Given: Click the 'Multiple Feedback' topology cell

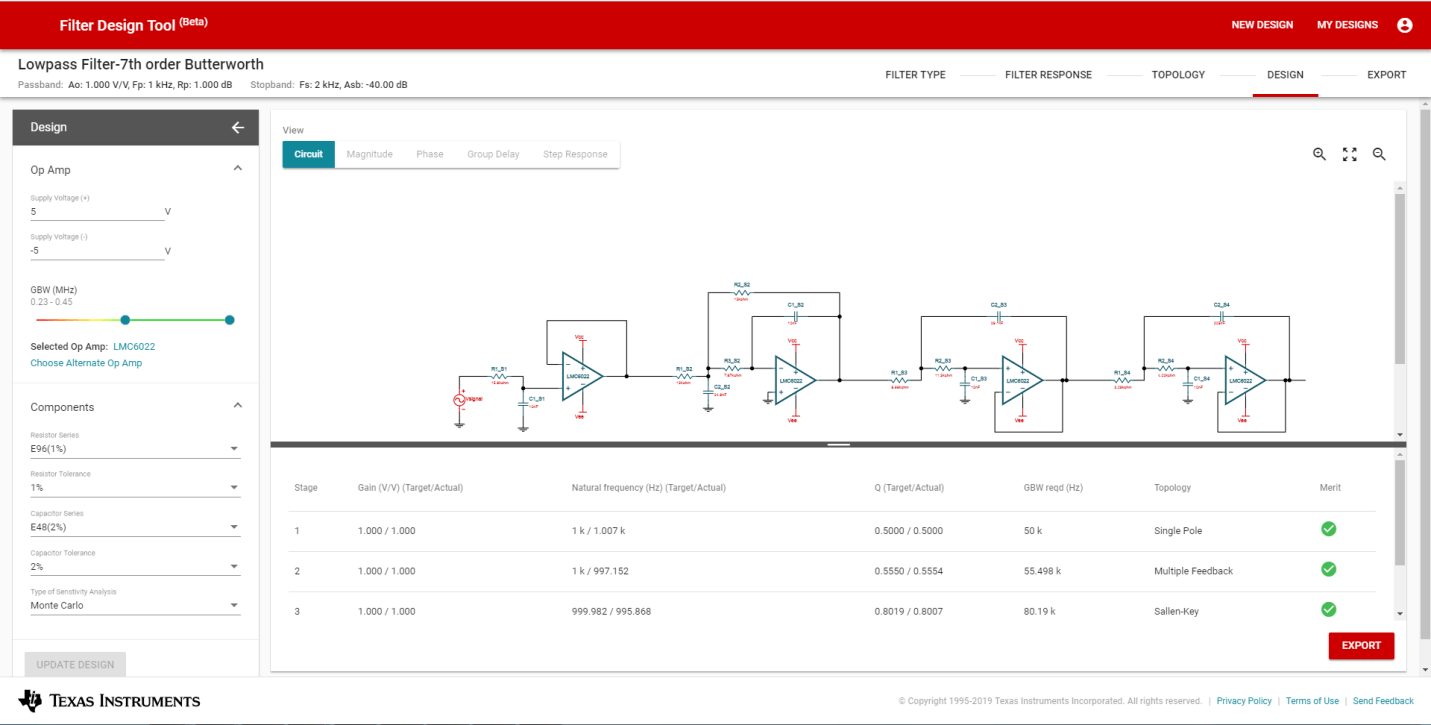Looking at the screenshot, I should click(1193, 571).
